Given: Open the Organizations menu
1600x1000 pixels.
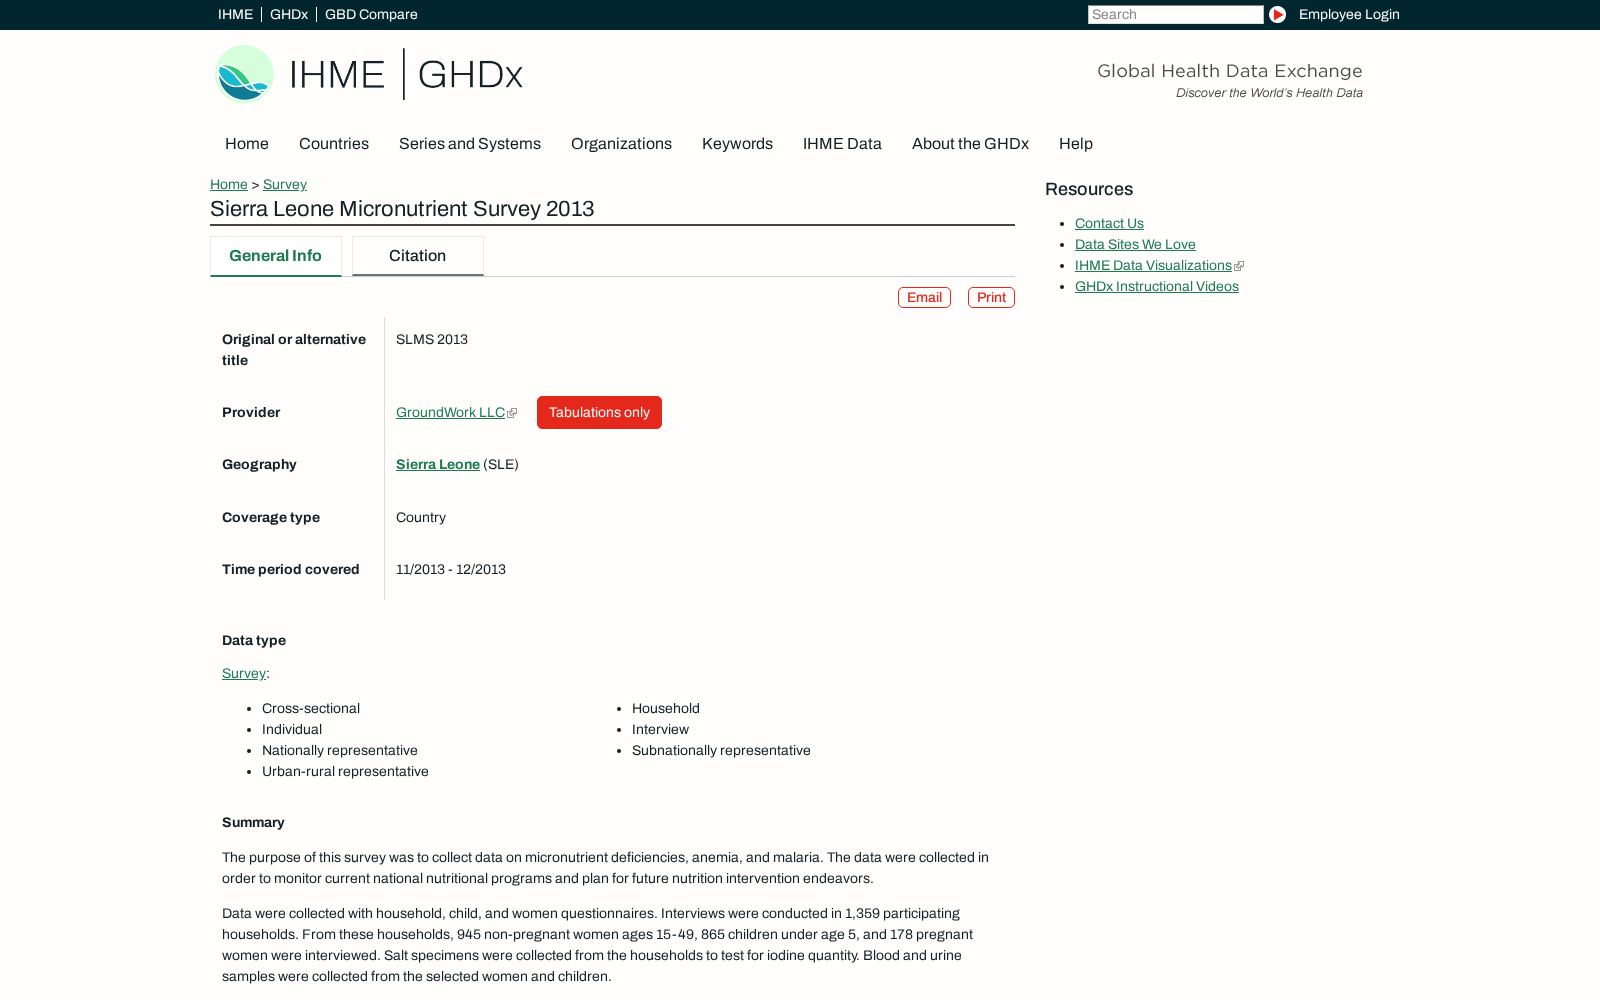Looking at the screenshot, I should (621, 143).
